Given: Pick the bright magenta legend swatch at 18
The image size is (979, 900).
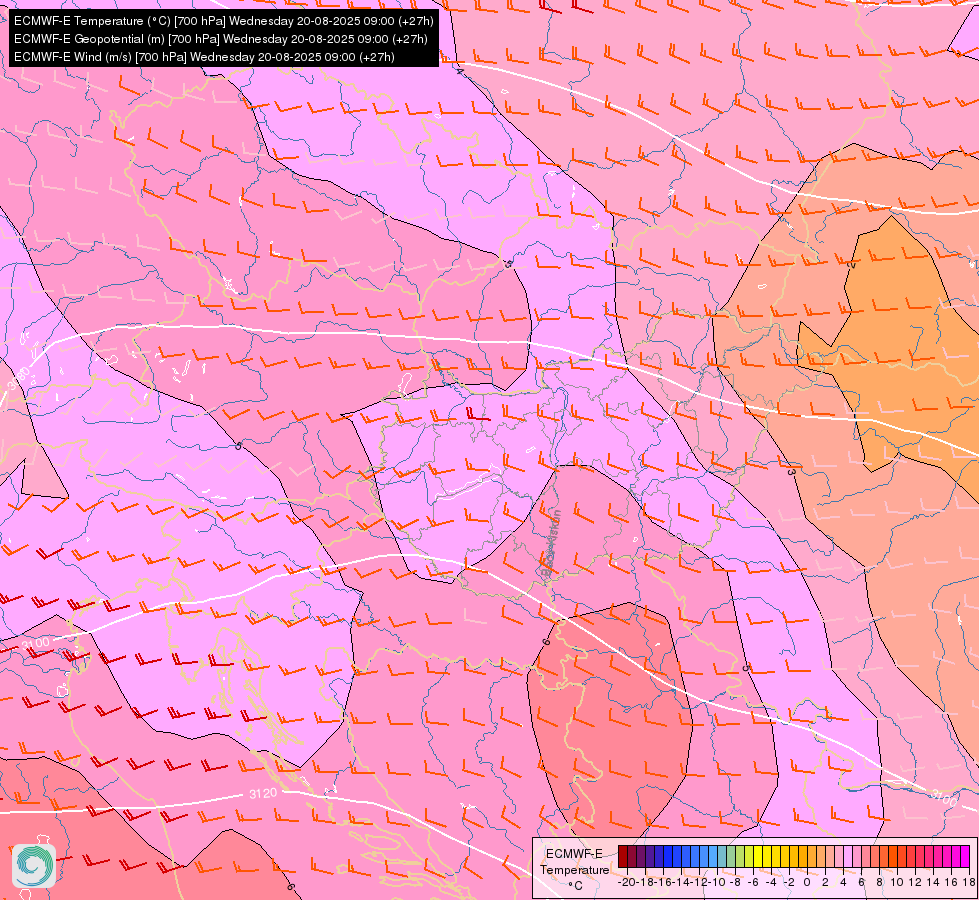Looking at the screenshot, I should point(965,856).
